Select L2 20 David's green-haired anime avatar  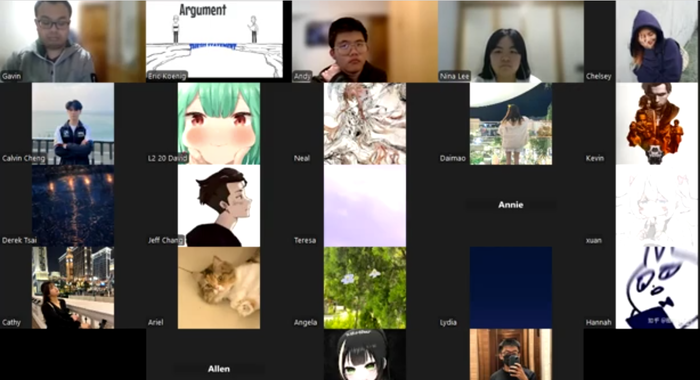tap(219, 124)
